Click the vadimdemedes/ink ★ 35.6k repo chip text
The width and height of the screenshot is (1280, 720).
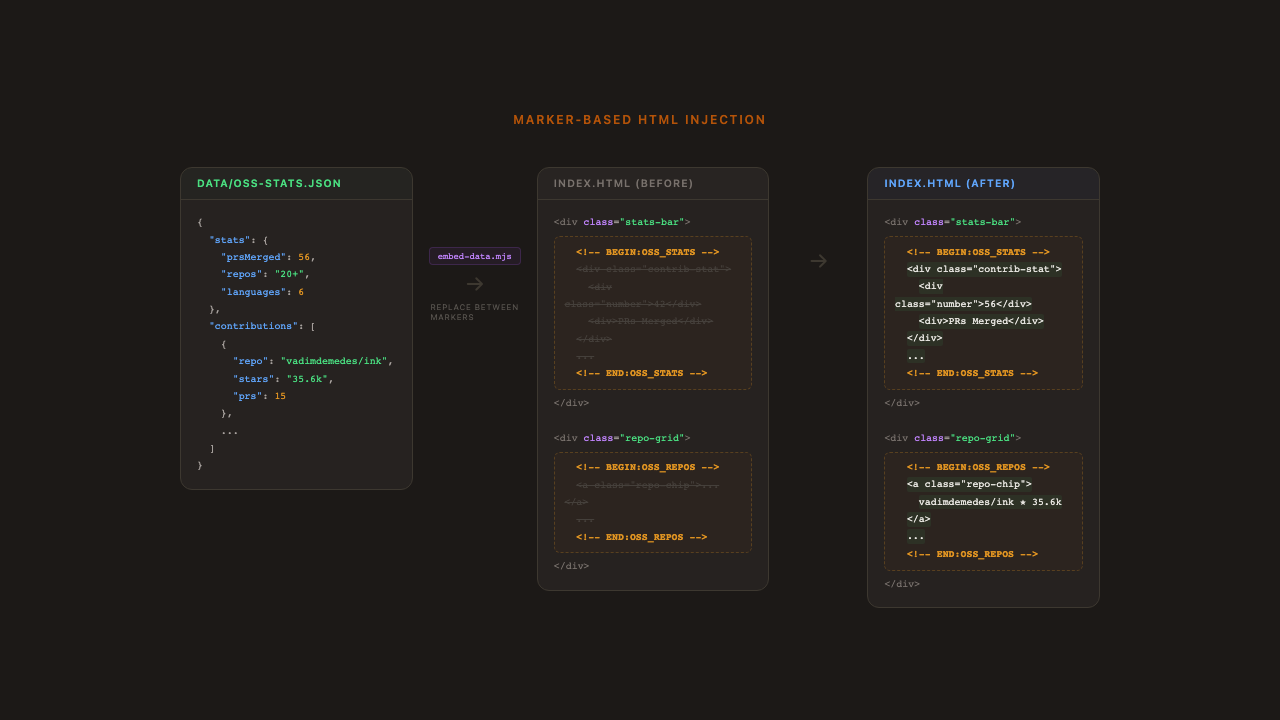[x=989, y=502]
